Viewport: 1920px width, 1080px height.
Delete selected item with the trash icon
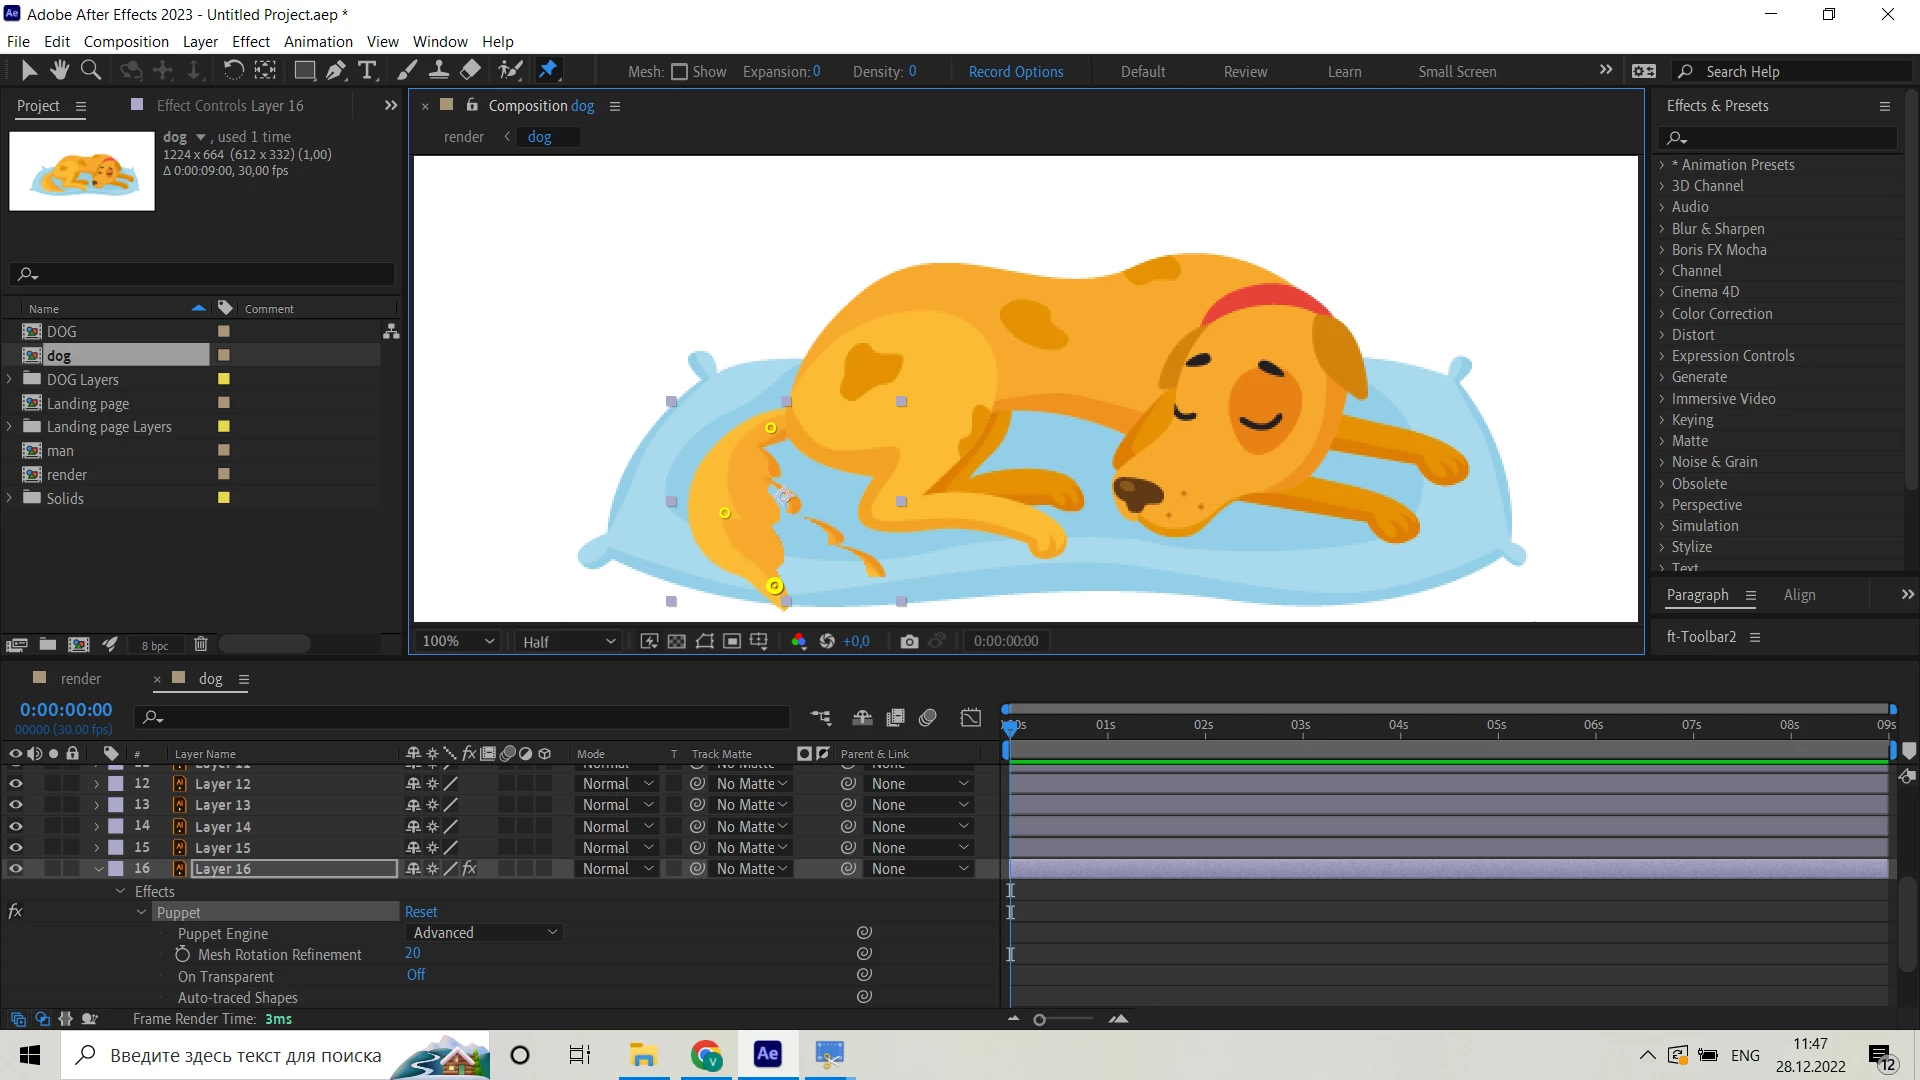click(x=200, y=645)
